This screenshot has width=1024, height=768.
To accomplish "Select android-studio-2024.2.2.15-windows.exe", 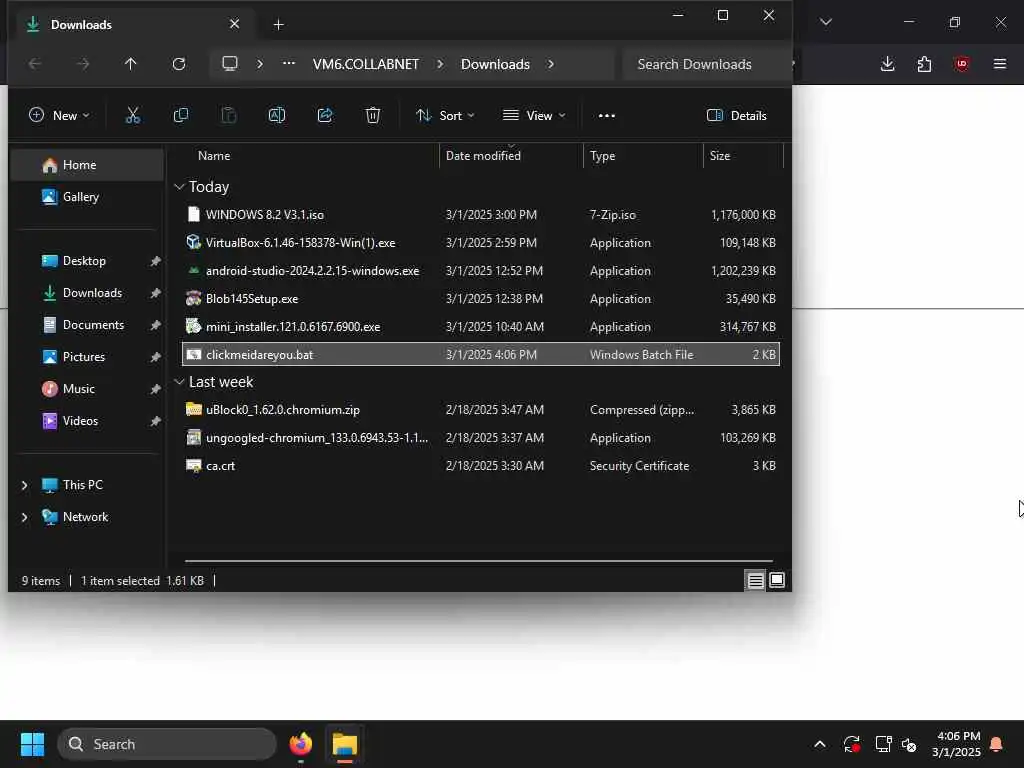I will pyautogui.click(x=481, y=271).
